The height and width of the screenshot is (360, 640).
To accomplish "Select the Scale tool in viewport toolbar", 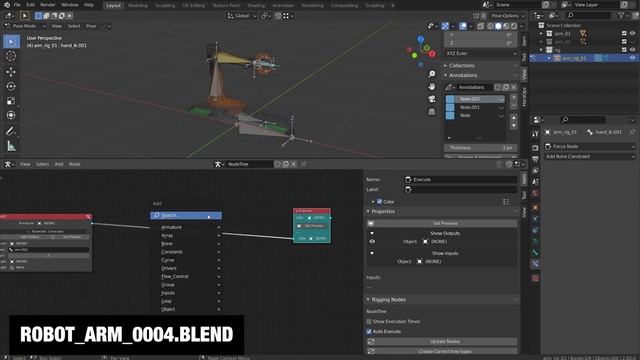I will point(11,101).
